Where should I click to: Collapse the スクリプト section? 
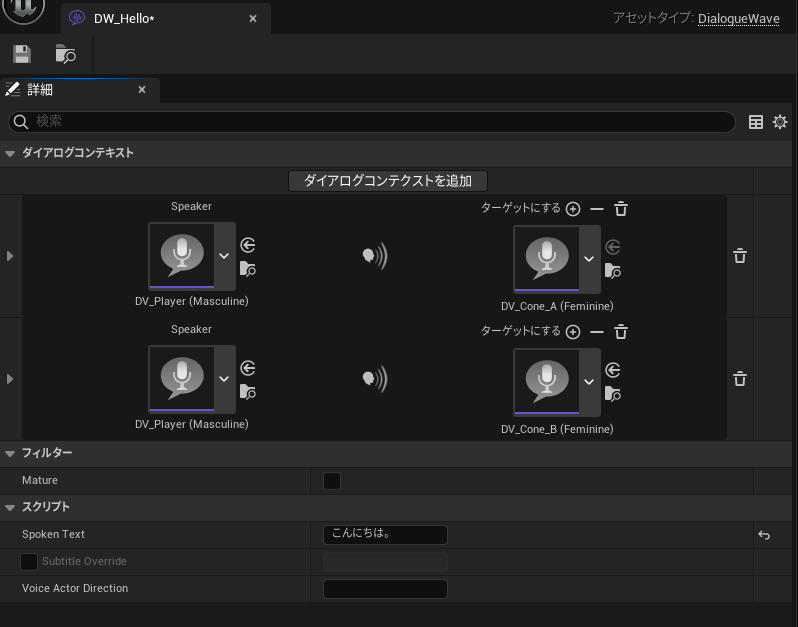coord(10,507)
